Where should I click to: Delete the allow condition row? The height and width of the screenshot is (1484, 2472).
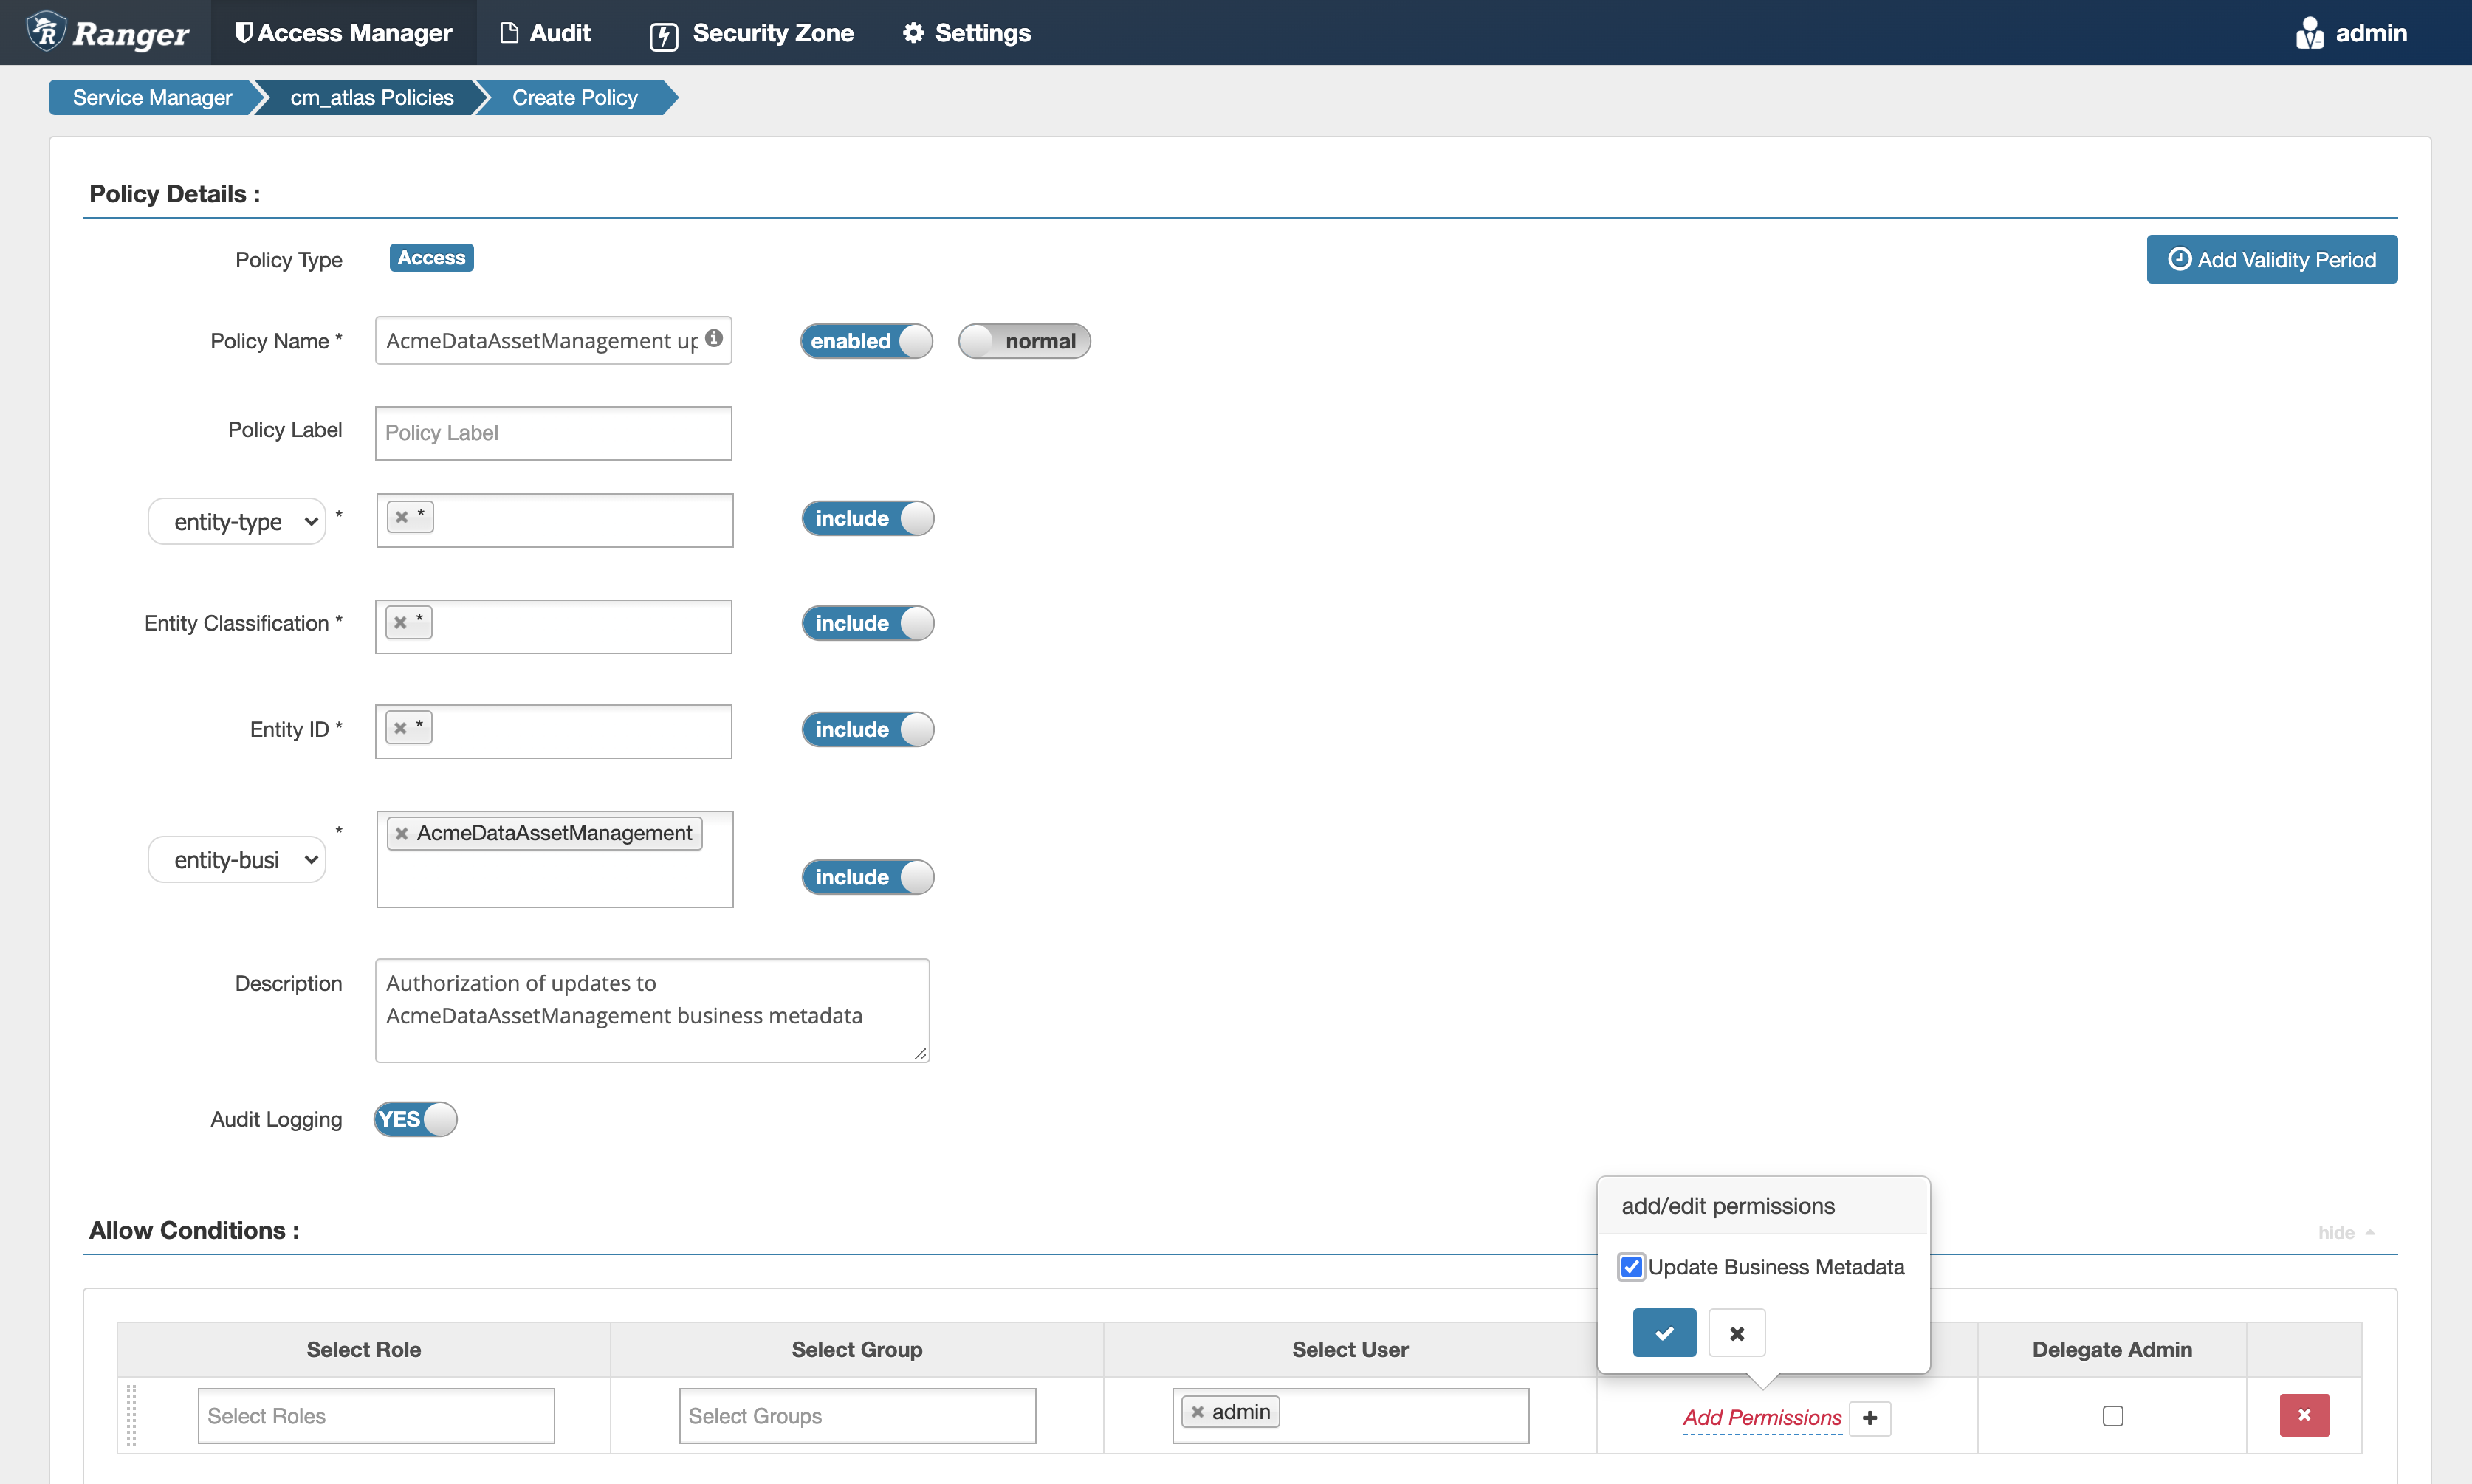(2304, 1415)
